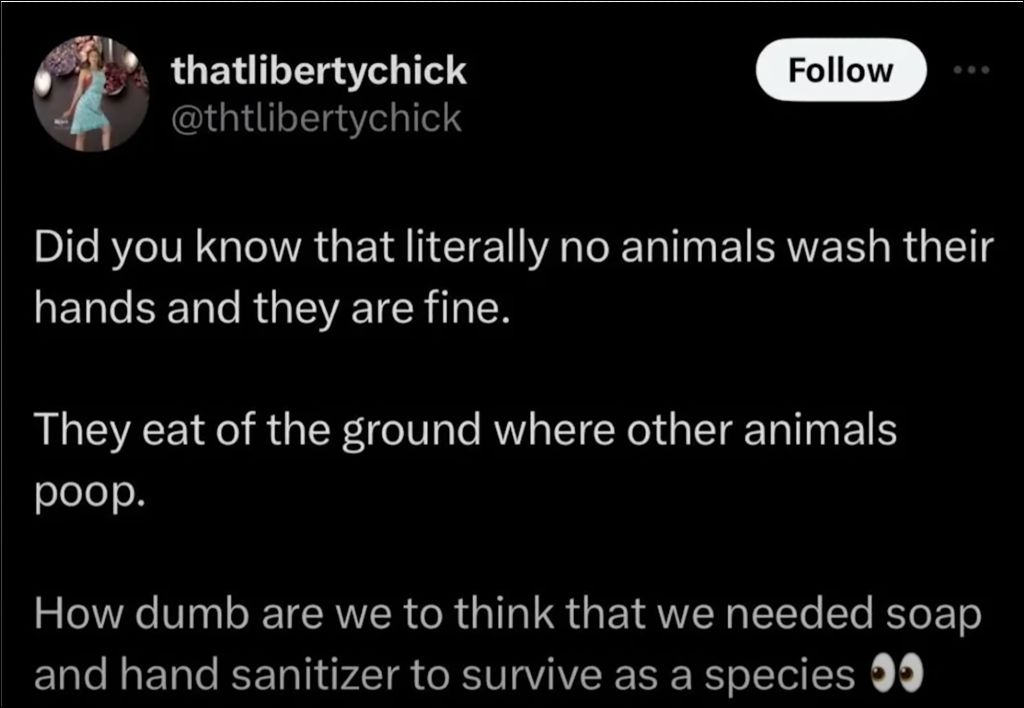Open thatlibertychick's profile picture

91,93
